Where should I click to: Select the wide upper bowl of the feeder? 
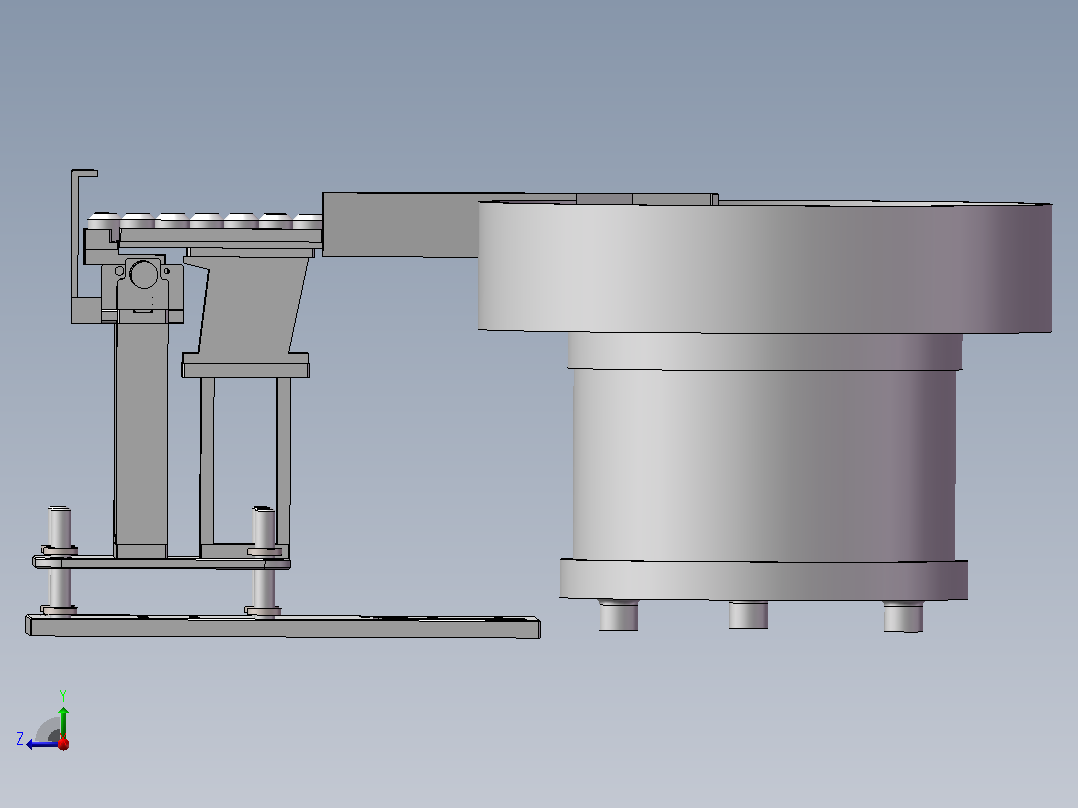(764, 267)
